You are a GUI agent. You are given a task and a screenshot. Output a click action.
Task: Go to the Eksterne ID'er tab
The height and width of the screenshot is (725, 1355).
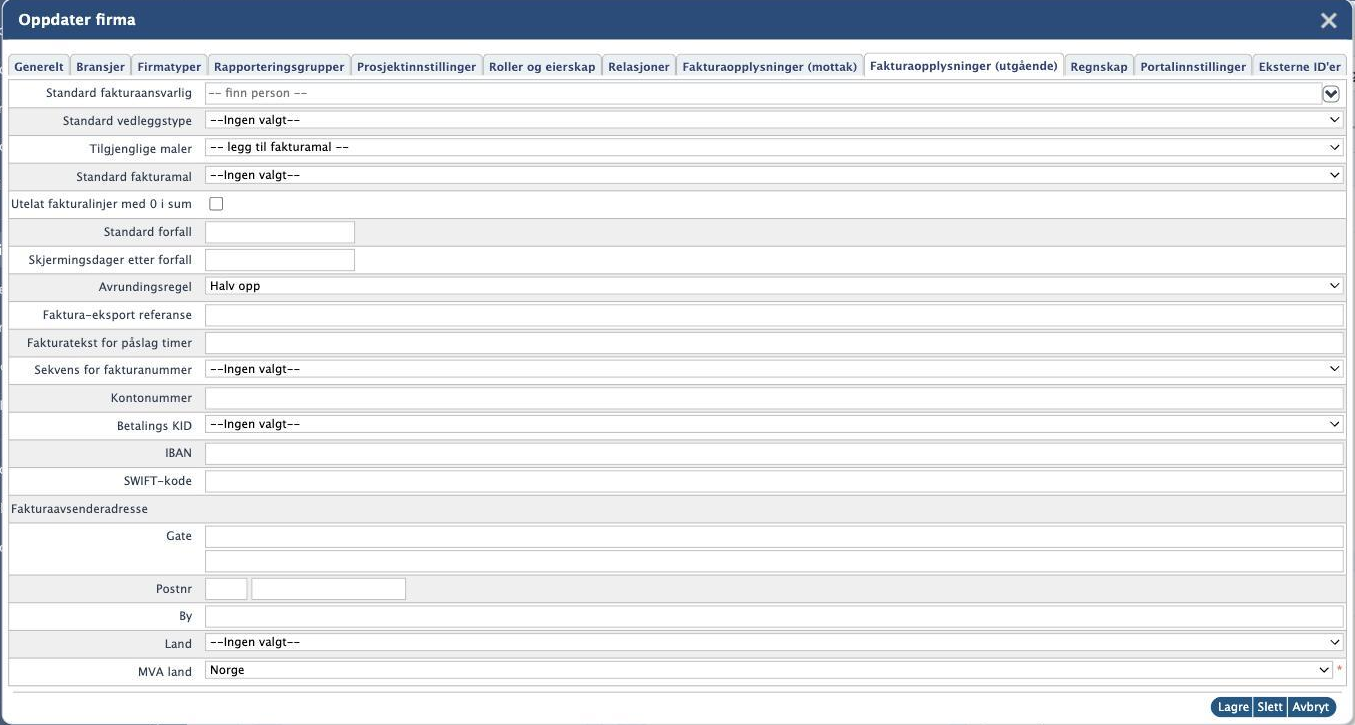[1300, 66]
